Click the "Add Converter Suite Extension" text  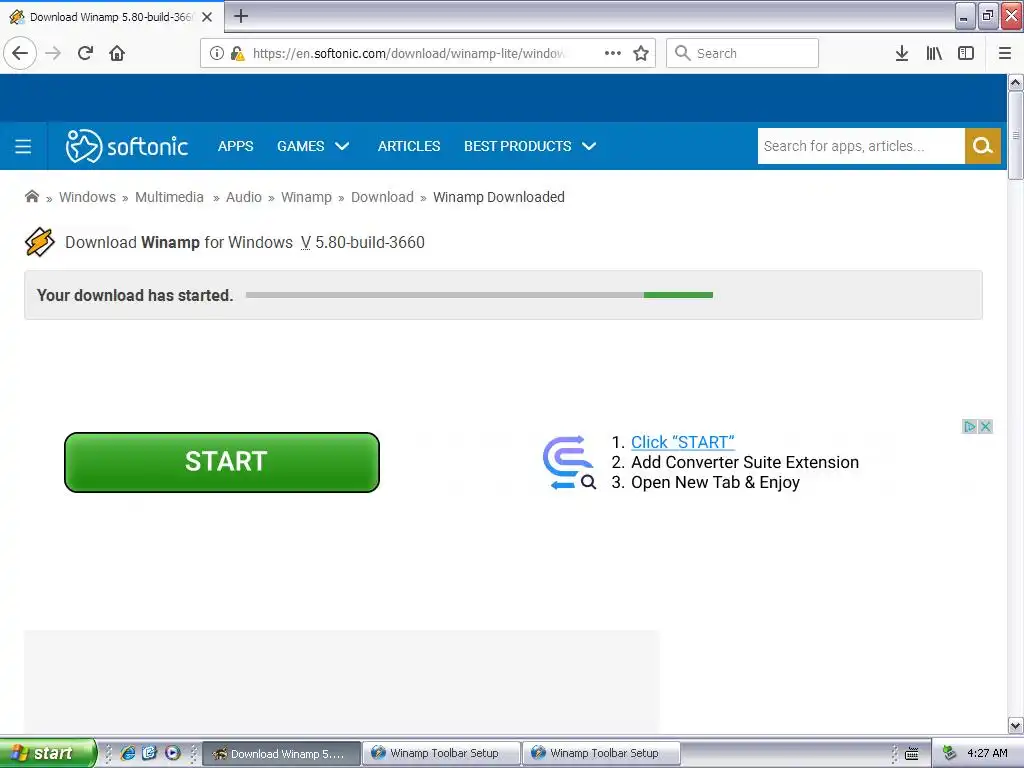[x=744, y=462]
